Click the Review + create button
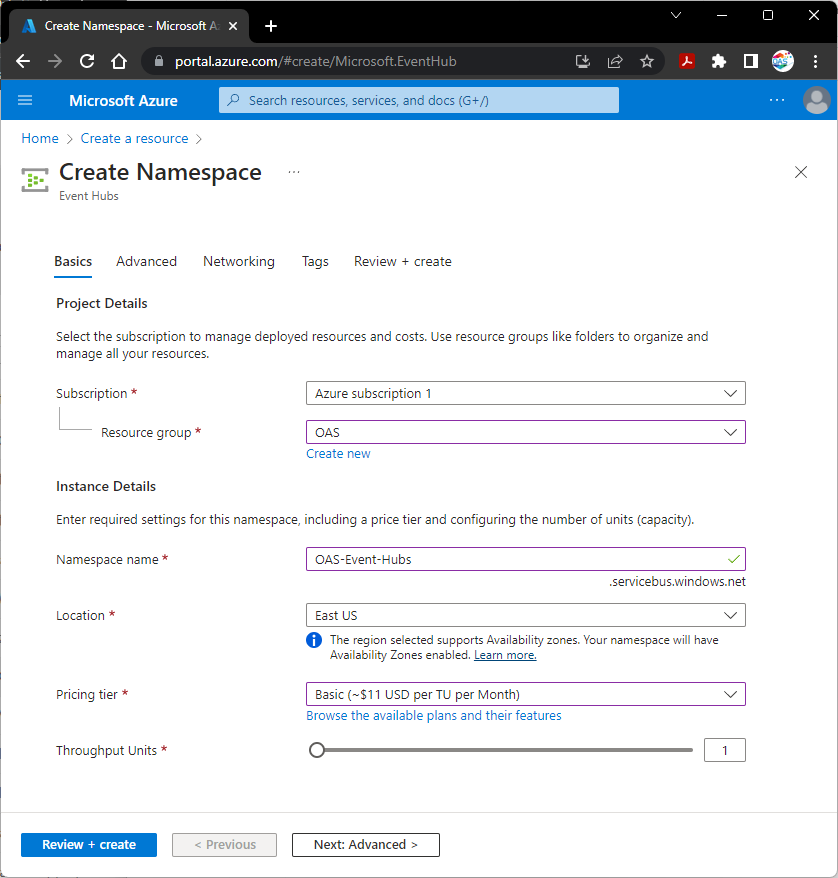The width and height of the screenshot is (838, 878). (x=89, y=844)
